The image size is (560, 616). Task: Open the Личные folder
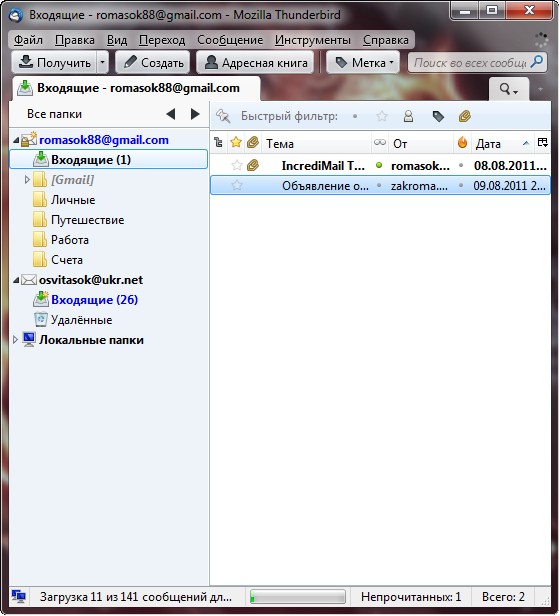(73, 200)
